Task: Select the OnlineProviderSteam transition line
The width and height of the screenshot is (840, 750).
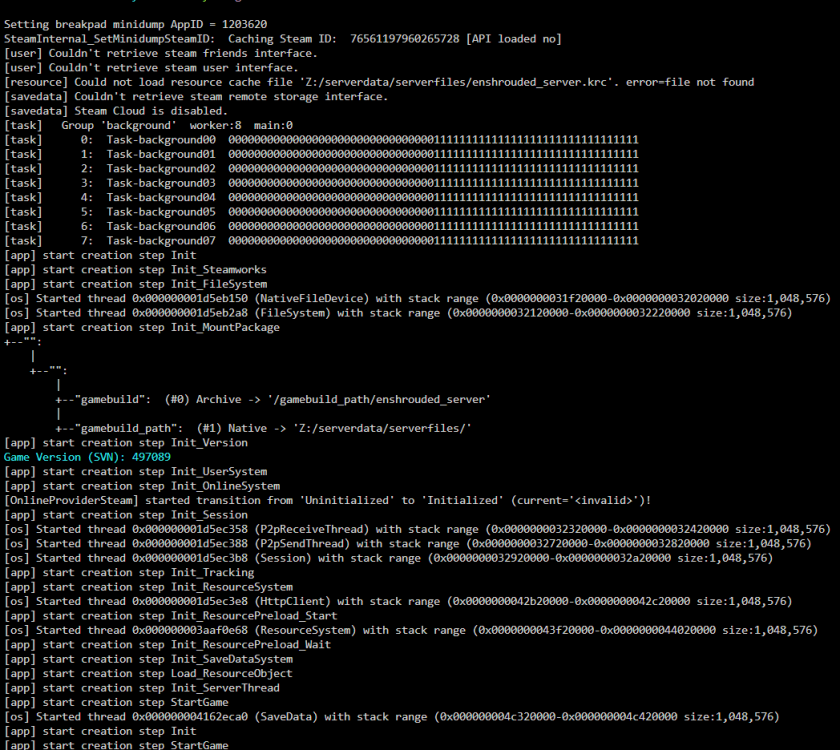Action: pos(328,500)
